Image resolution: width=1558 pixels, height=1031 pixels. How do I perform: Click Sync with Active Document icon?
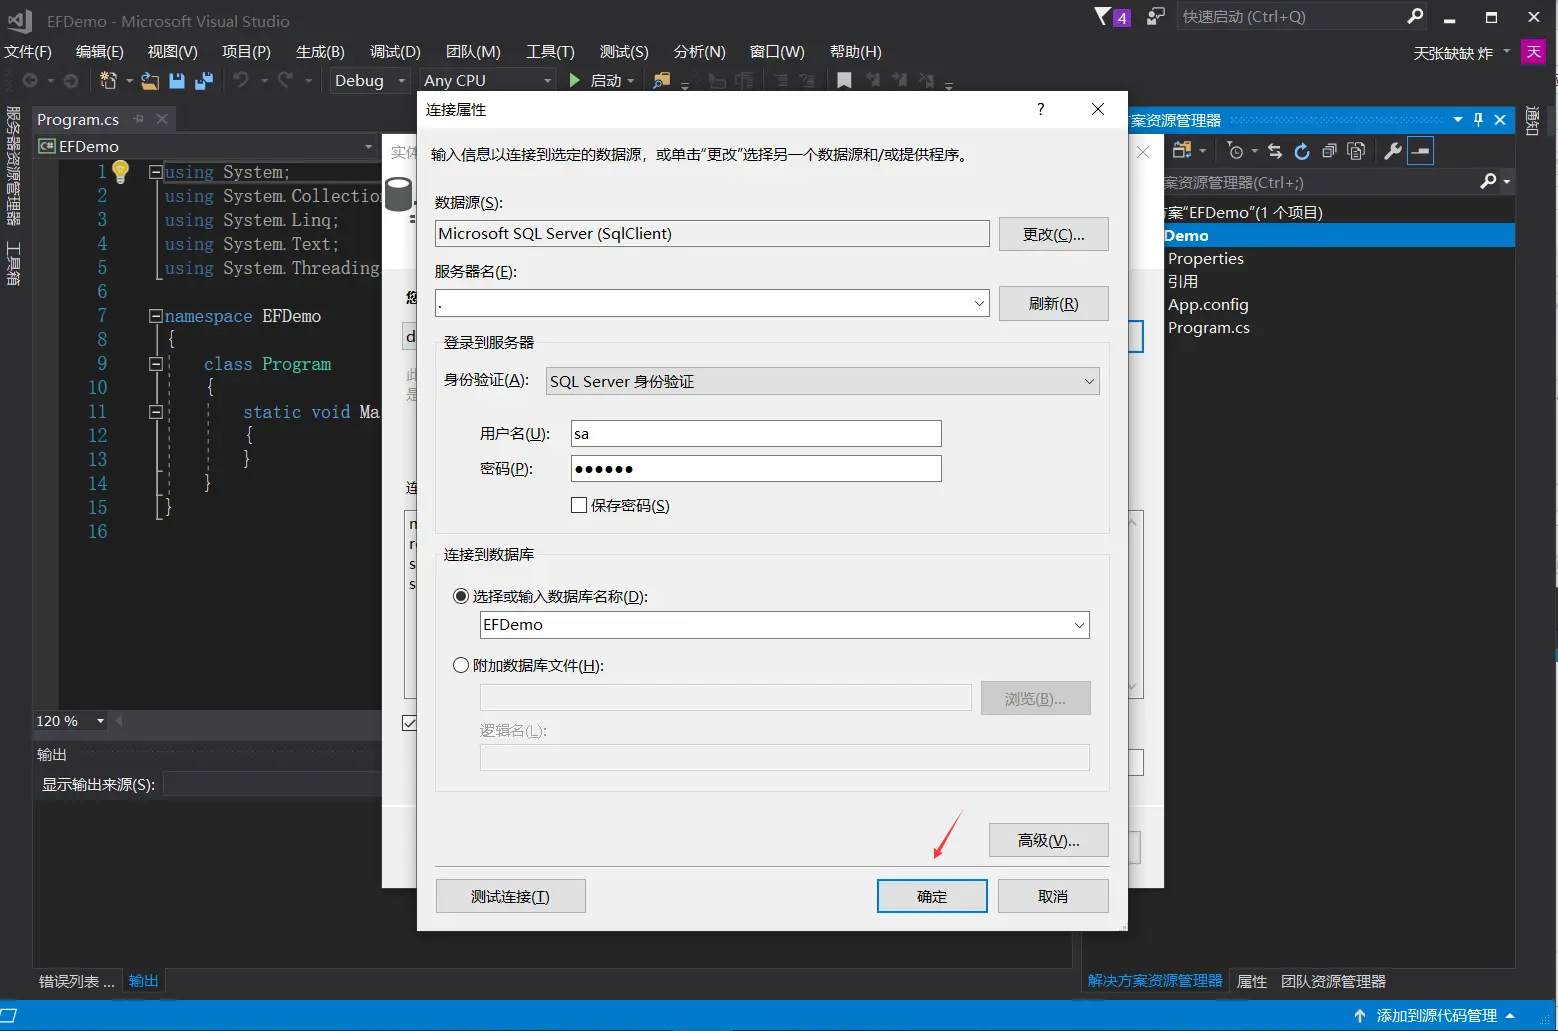(1275, 151)
